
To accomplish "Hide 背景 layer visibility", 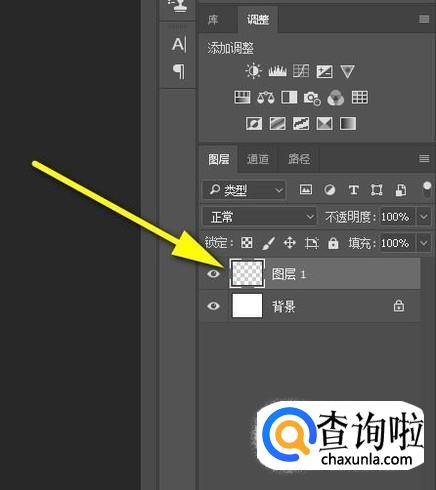I will coord(213,306).
